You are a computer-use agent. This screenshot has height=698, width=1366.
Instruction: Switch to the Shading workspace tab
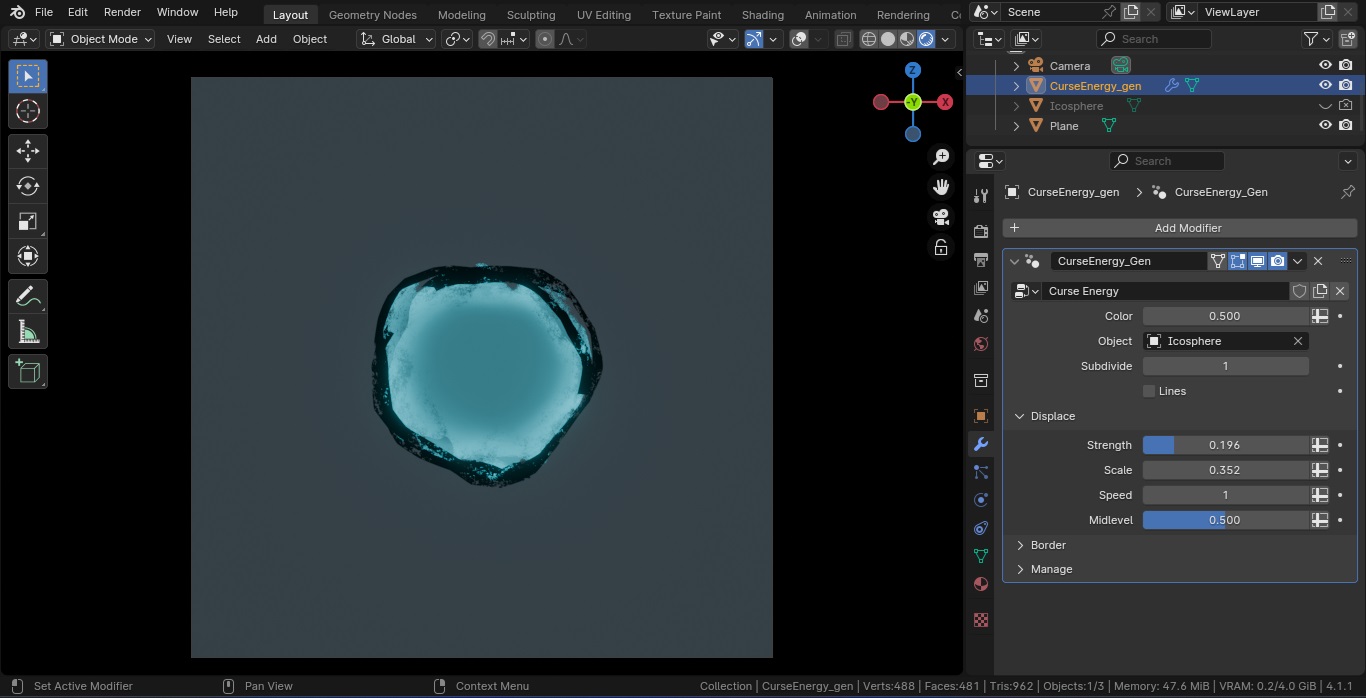[x=762, y=15]
